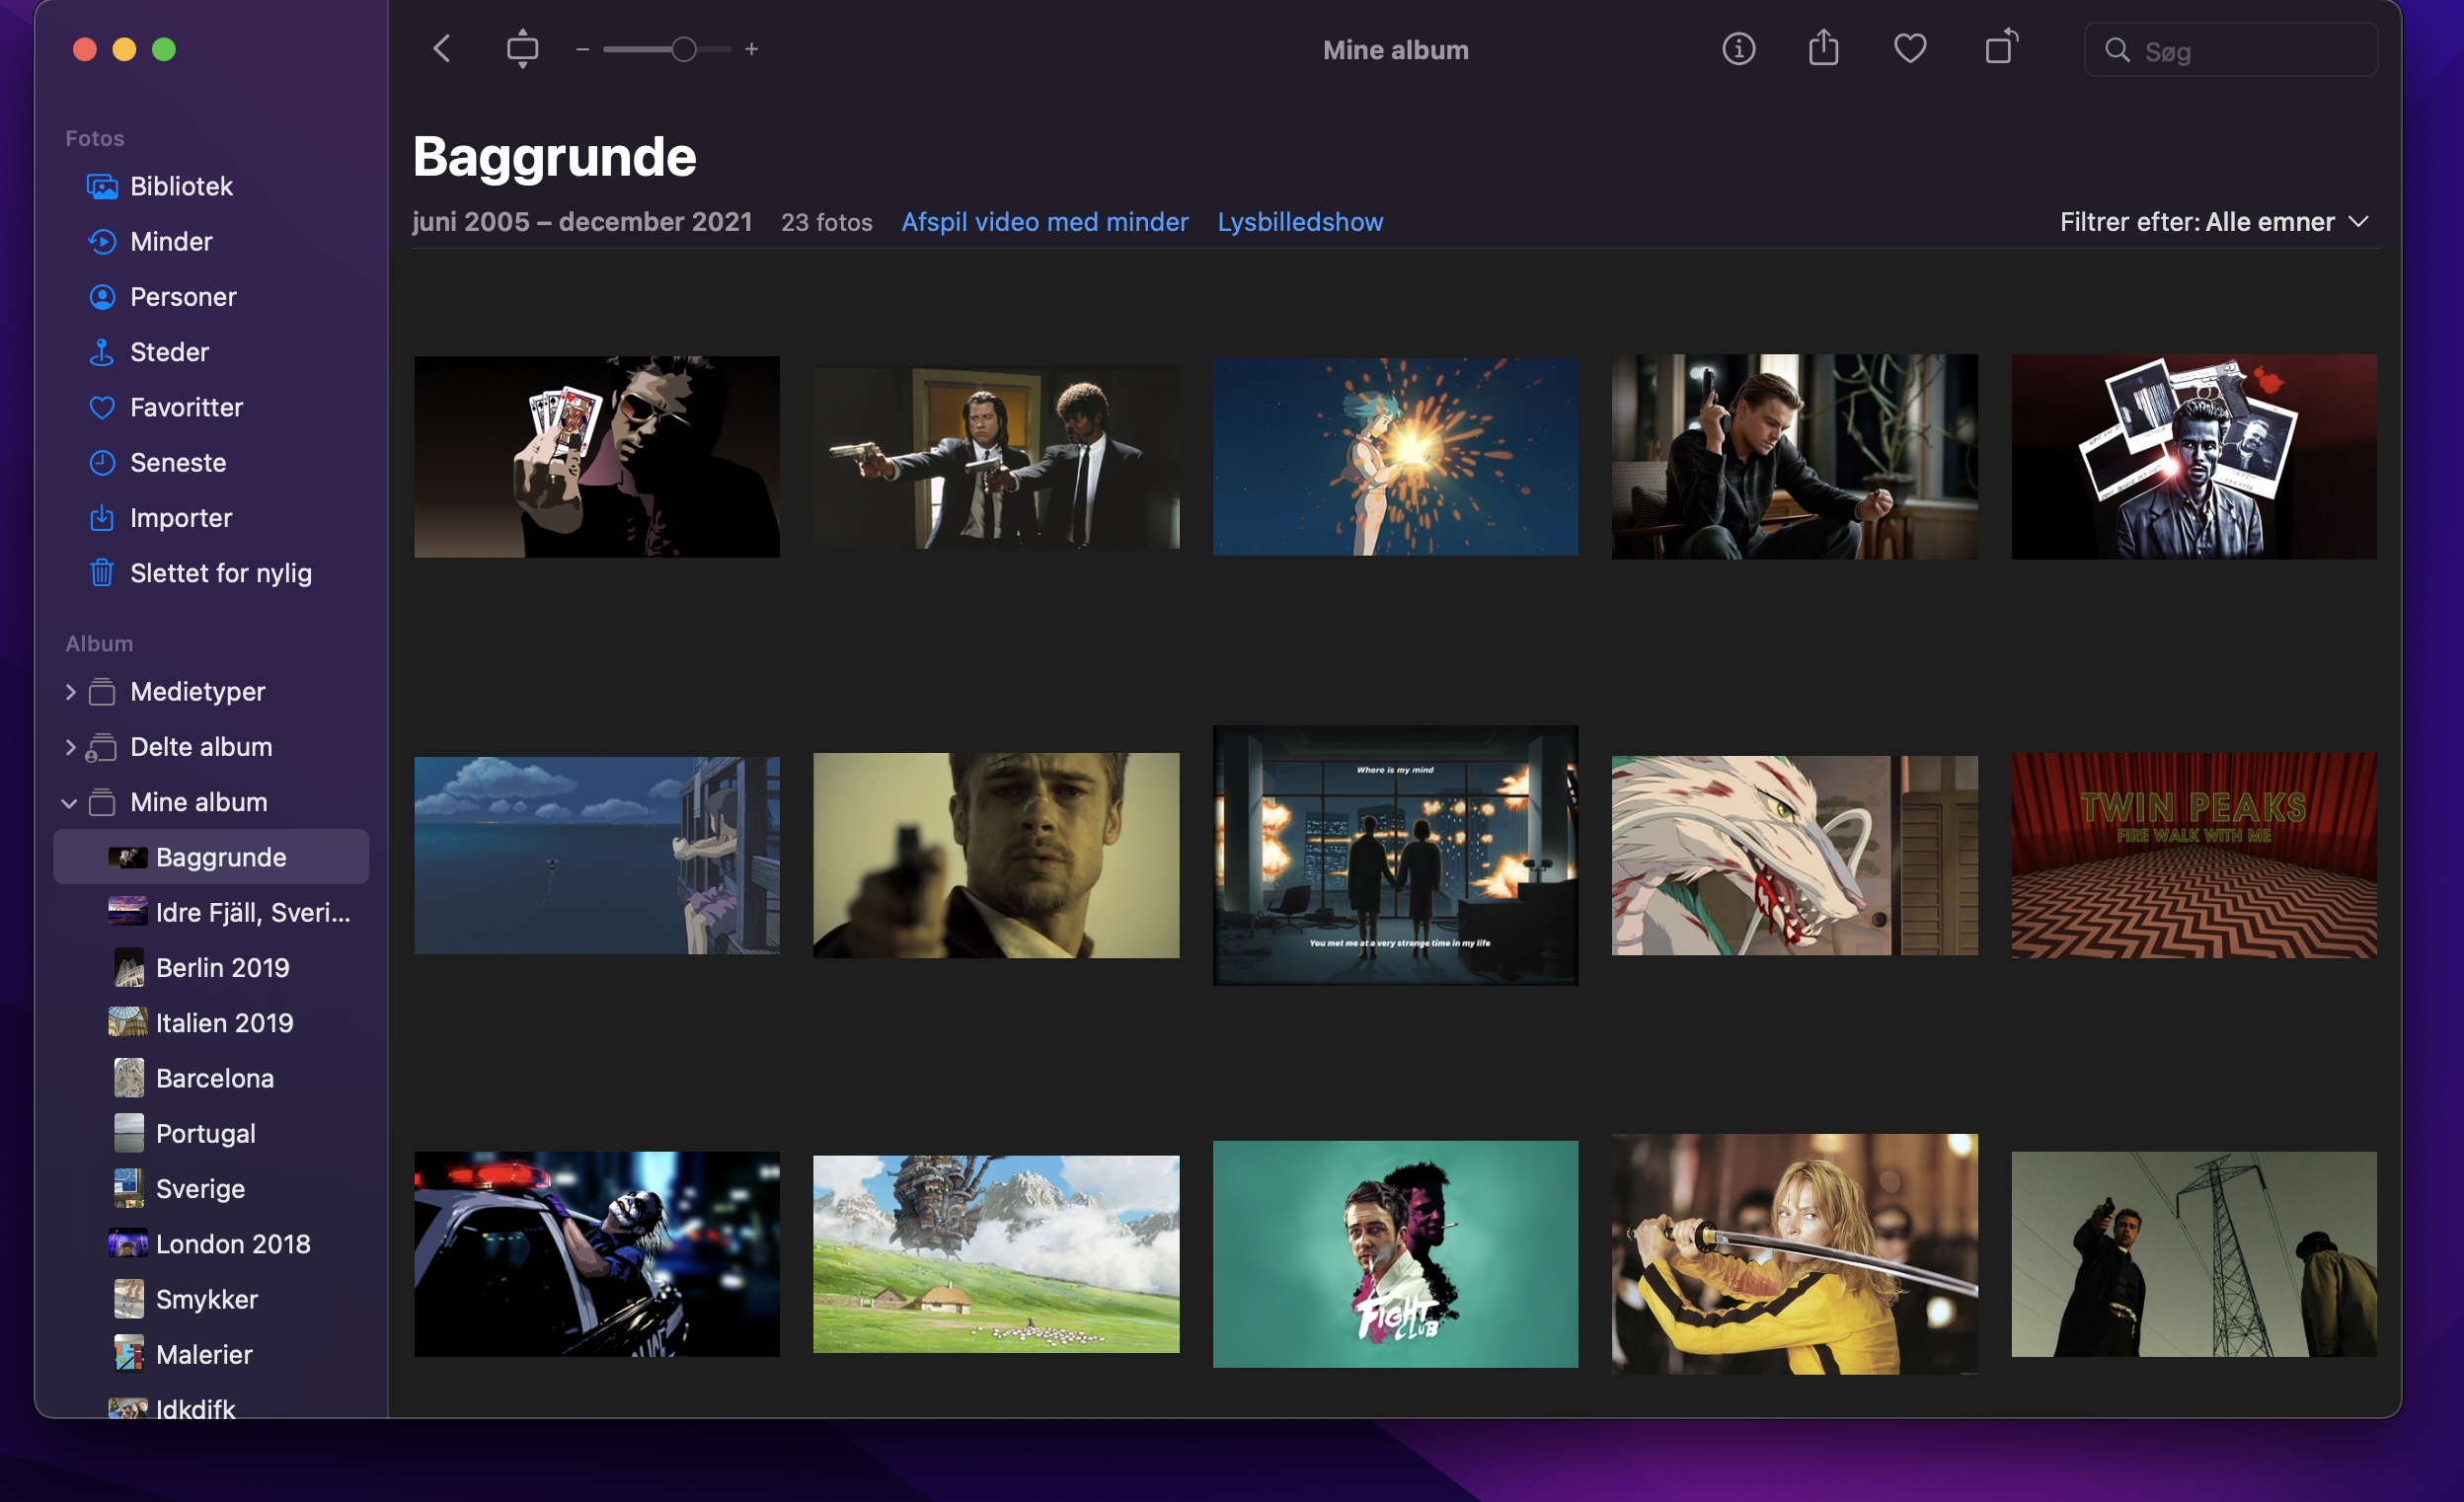Select the Berlin 2019 album
Viewport: 2464px width, 1502px height.
pos(222,968)
